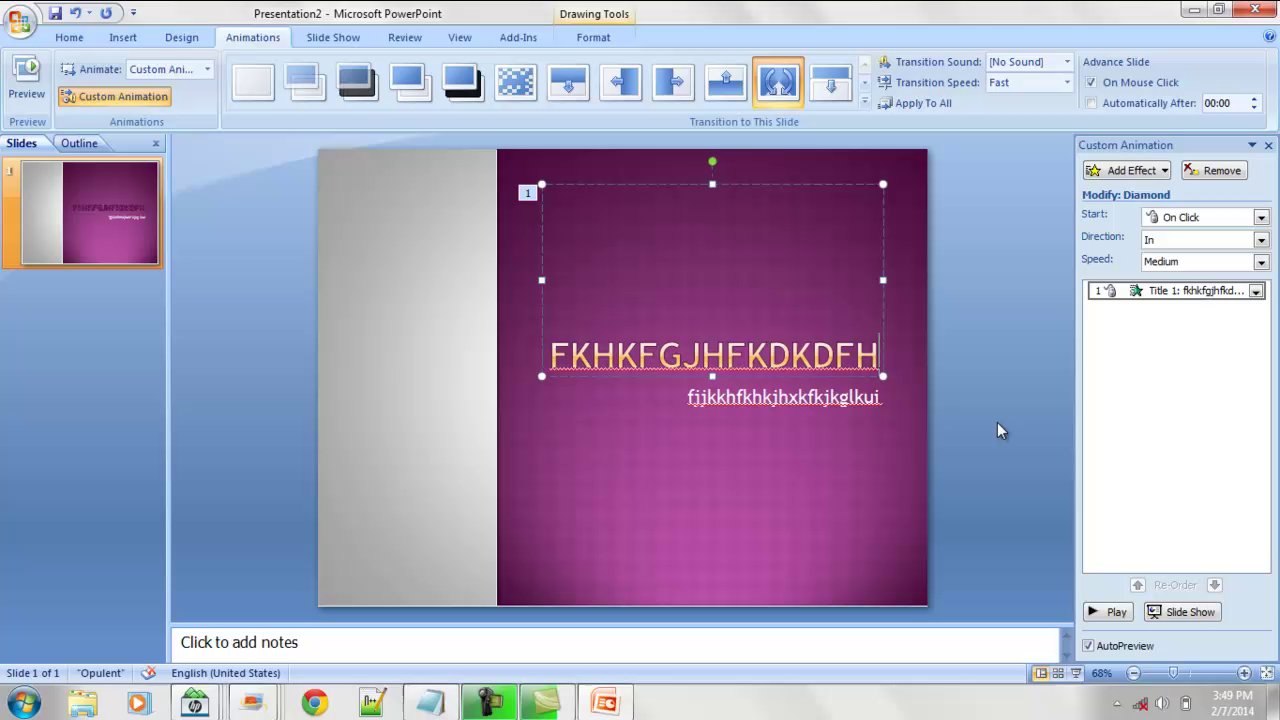Toggle the On Mouse Click checkbox
Screen dimensions: 1280x720
tap(1091, 83)
